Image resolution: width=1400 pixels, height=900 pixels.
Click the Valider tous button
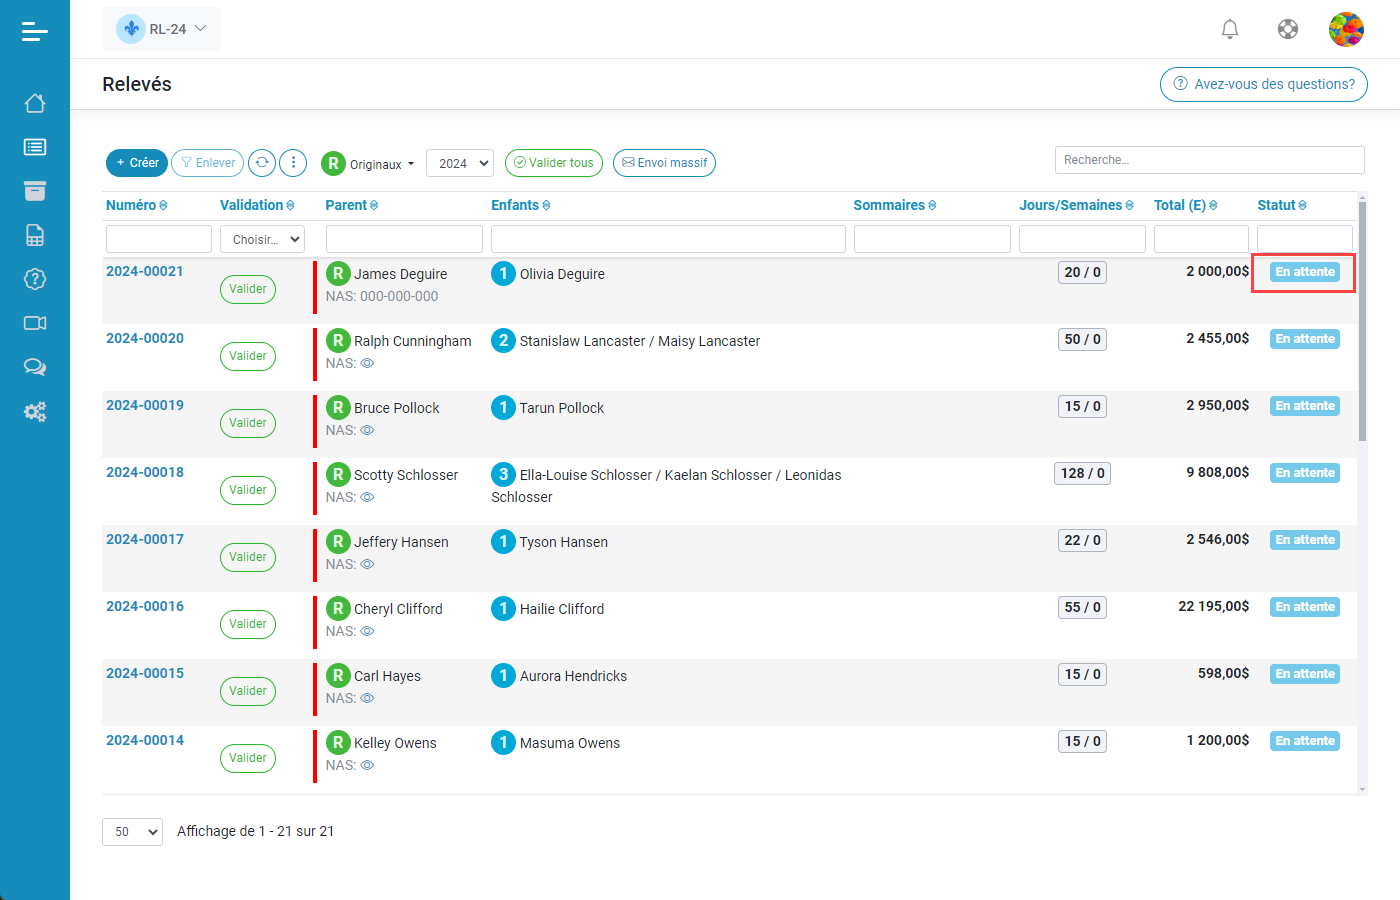click(554, 163)
